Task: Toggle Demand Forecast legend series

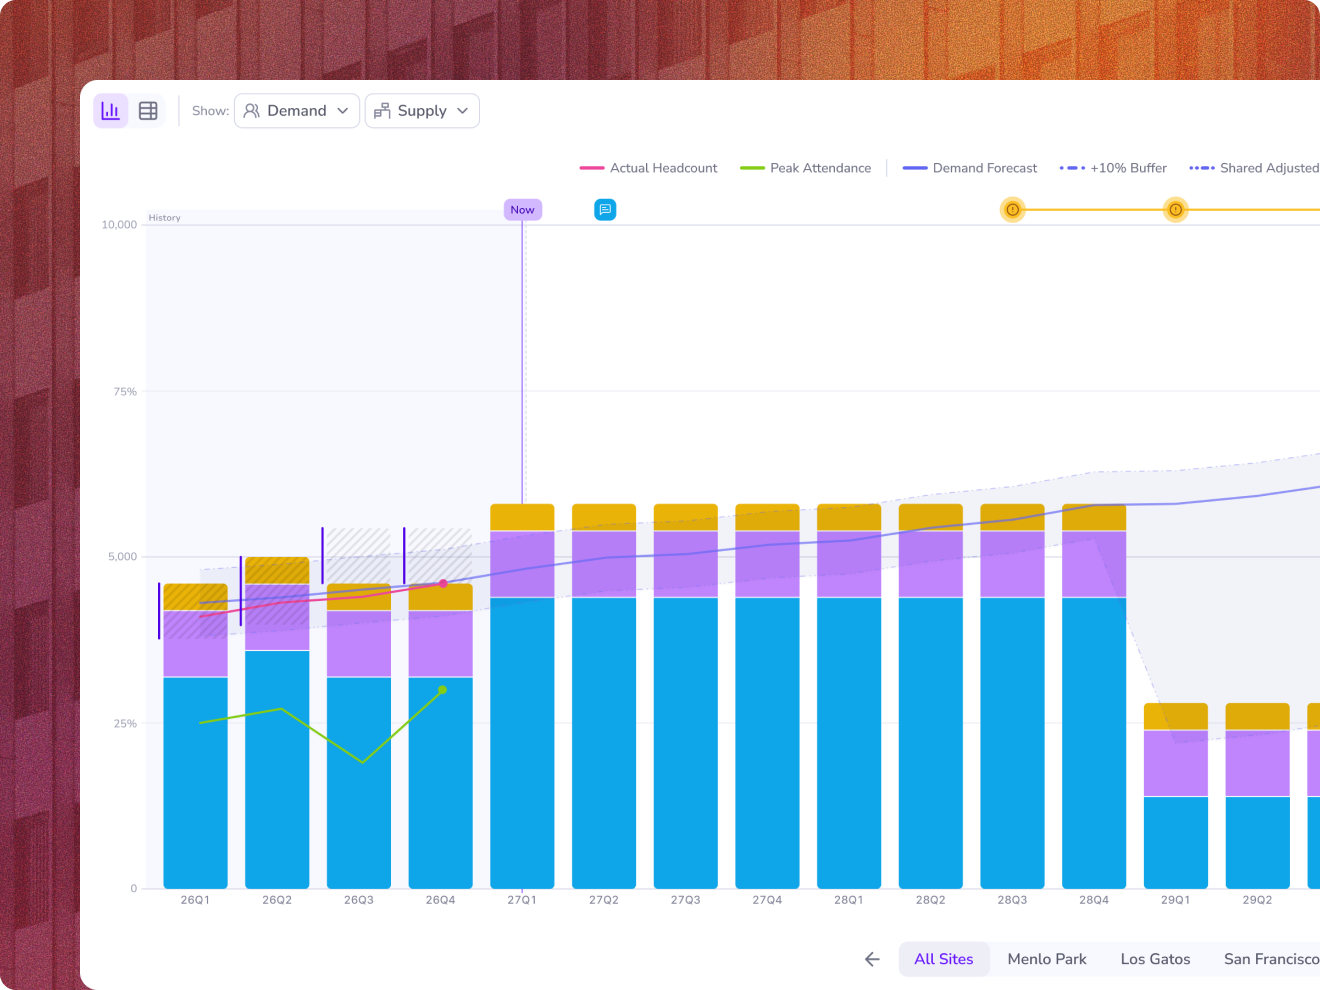Action: [x=970, y=168]
